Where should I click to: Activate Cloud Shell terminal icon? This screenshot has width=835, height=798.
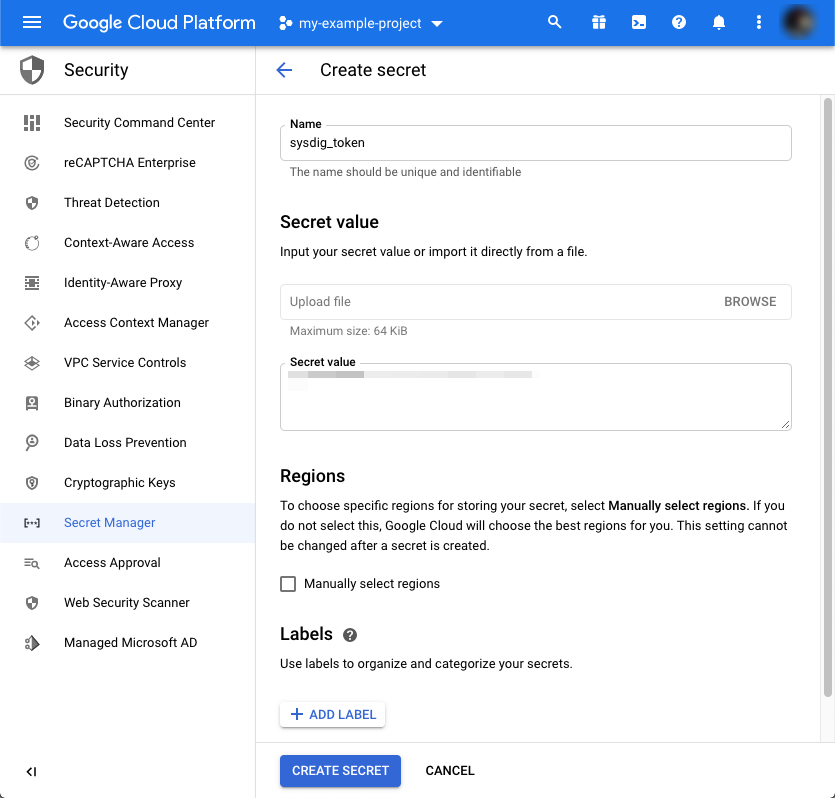tap(638, 22)
